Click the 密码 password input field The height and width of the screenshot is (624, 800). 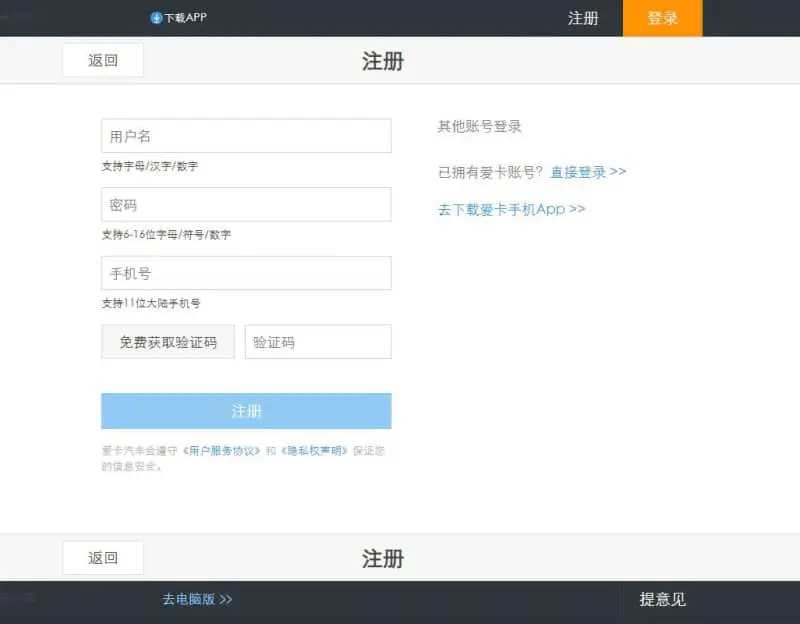[x=246, y=204]
